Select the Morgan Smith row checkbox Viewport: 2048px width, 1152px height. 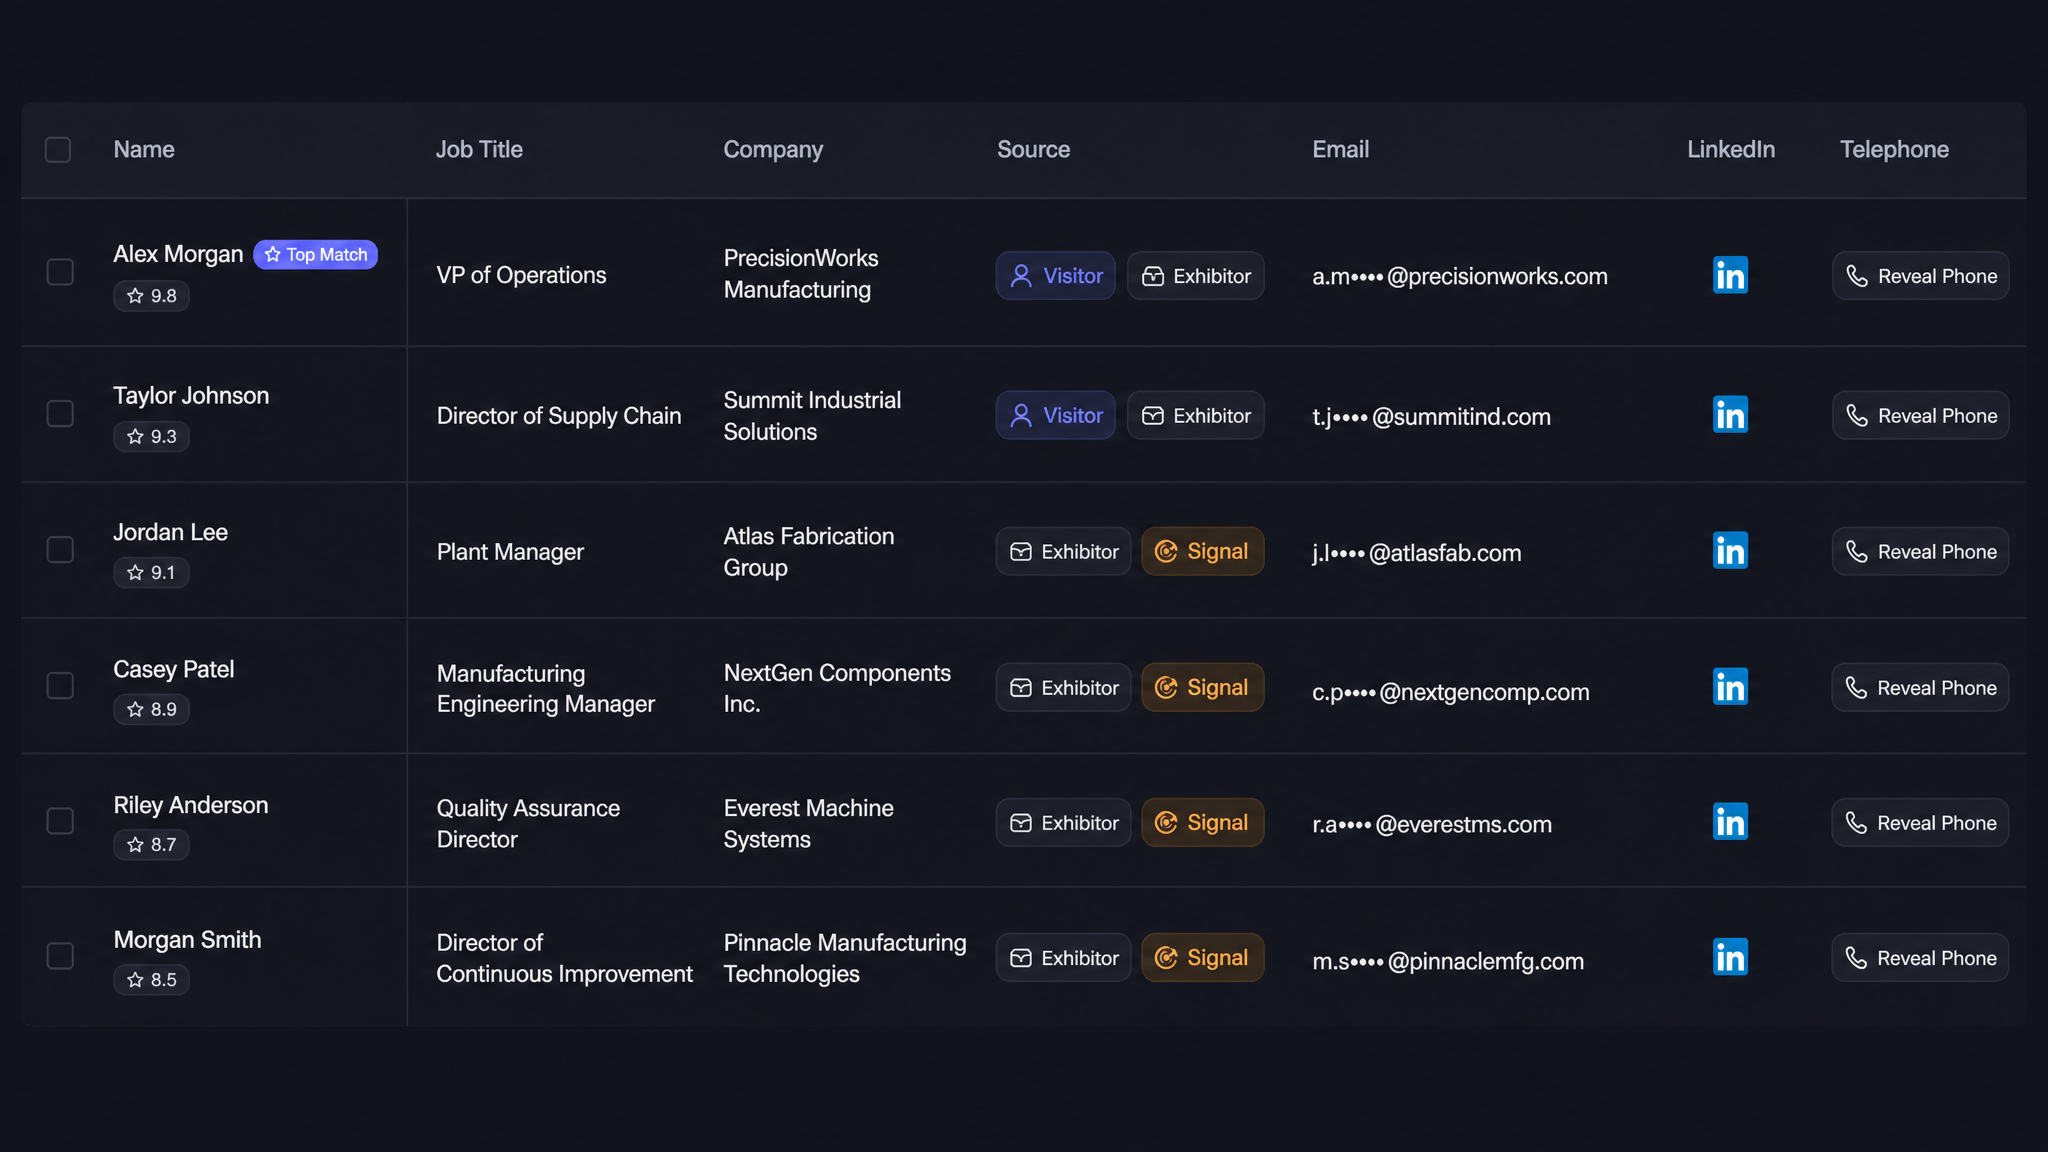pos(60,956)
